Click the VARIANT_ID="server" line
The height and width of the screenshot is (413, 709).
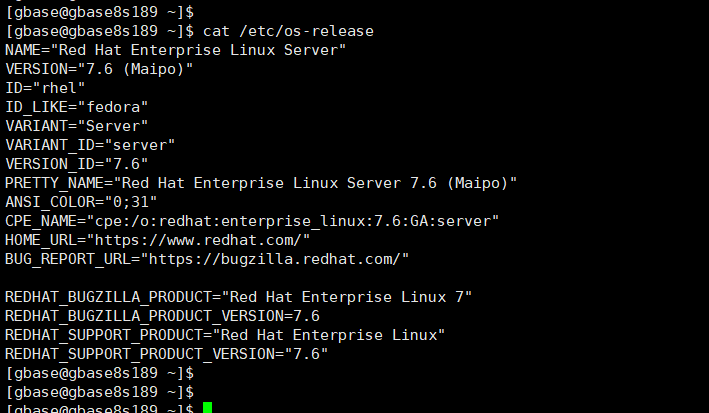[x=90, y=145]
